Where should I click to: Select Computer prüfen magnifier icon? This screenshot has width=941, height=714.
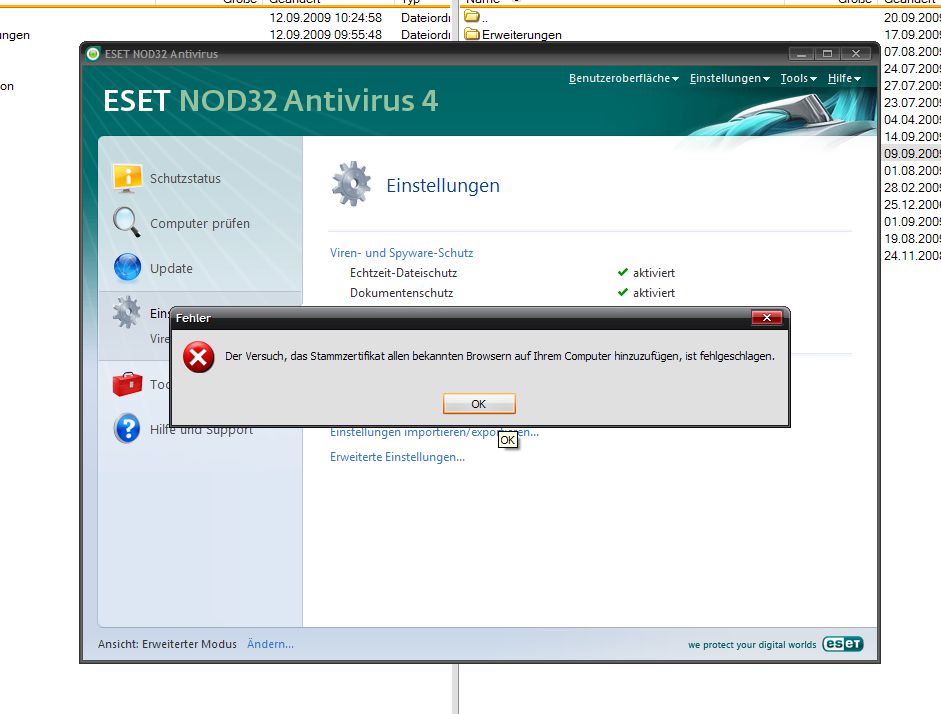pyautogui.click(x=127, y=223)
